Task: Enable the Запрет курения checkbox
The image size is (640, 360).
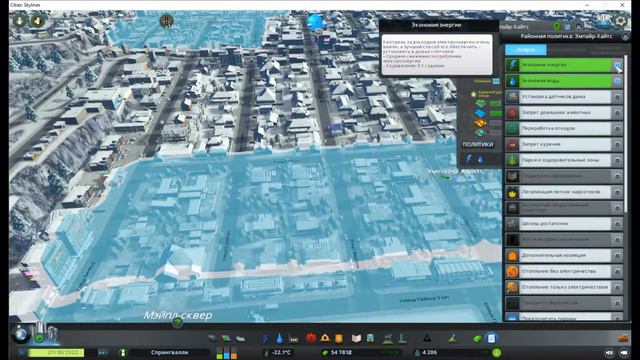Action: tap(617, 144)
